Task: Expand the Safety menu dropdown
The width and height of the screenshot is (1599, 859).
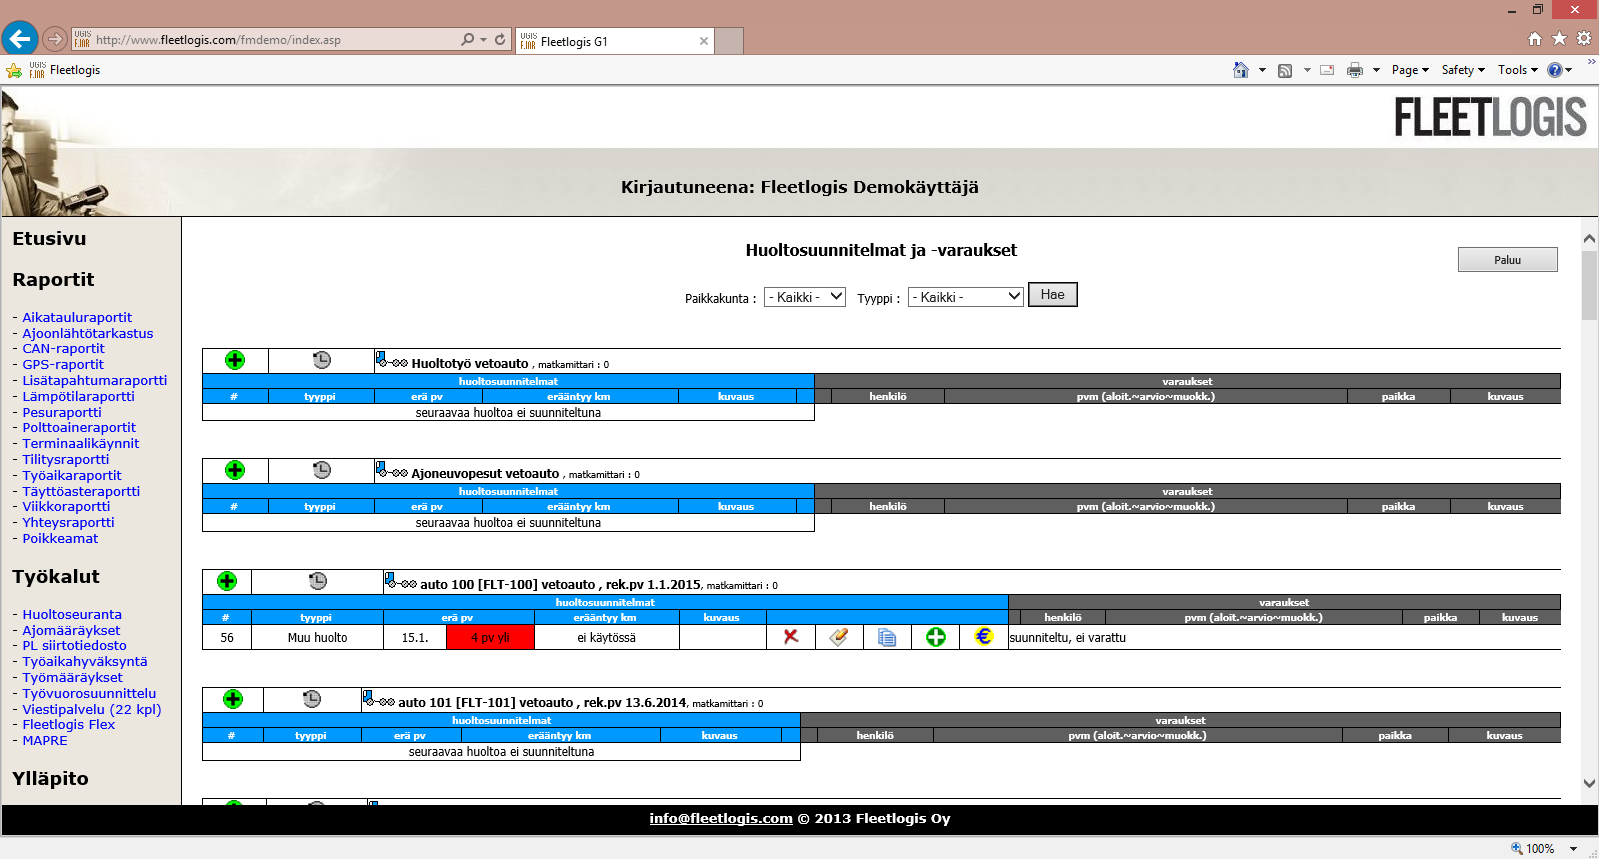Action: [1463, 70]
